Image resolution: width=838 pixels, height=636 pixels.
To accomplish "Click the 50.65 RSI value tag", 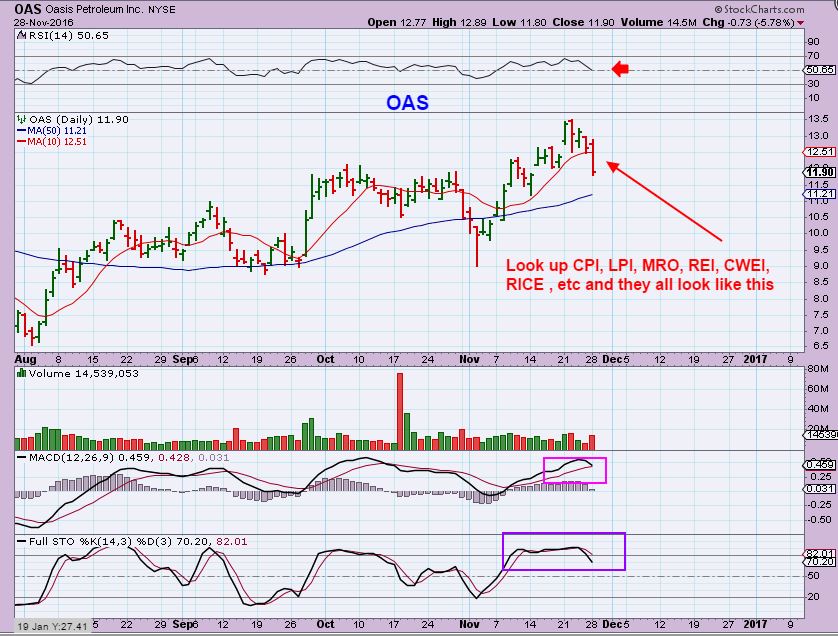I will (x=820, y=70).
